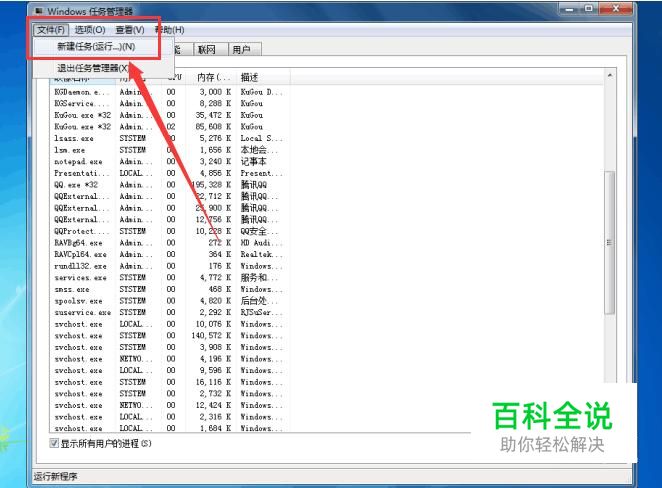Click the 195,328 K memory value

tap(211, 185)
